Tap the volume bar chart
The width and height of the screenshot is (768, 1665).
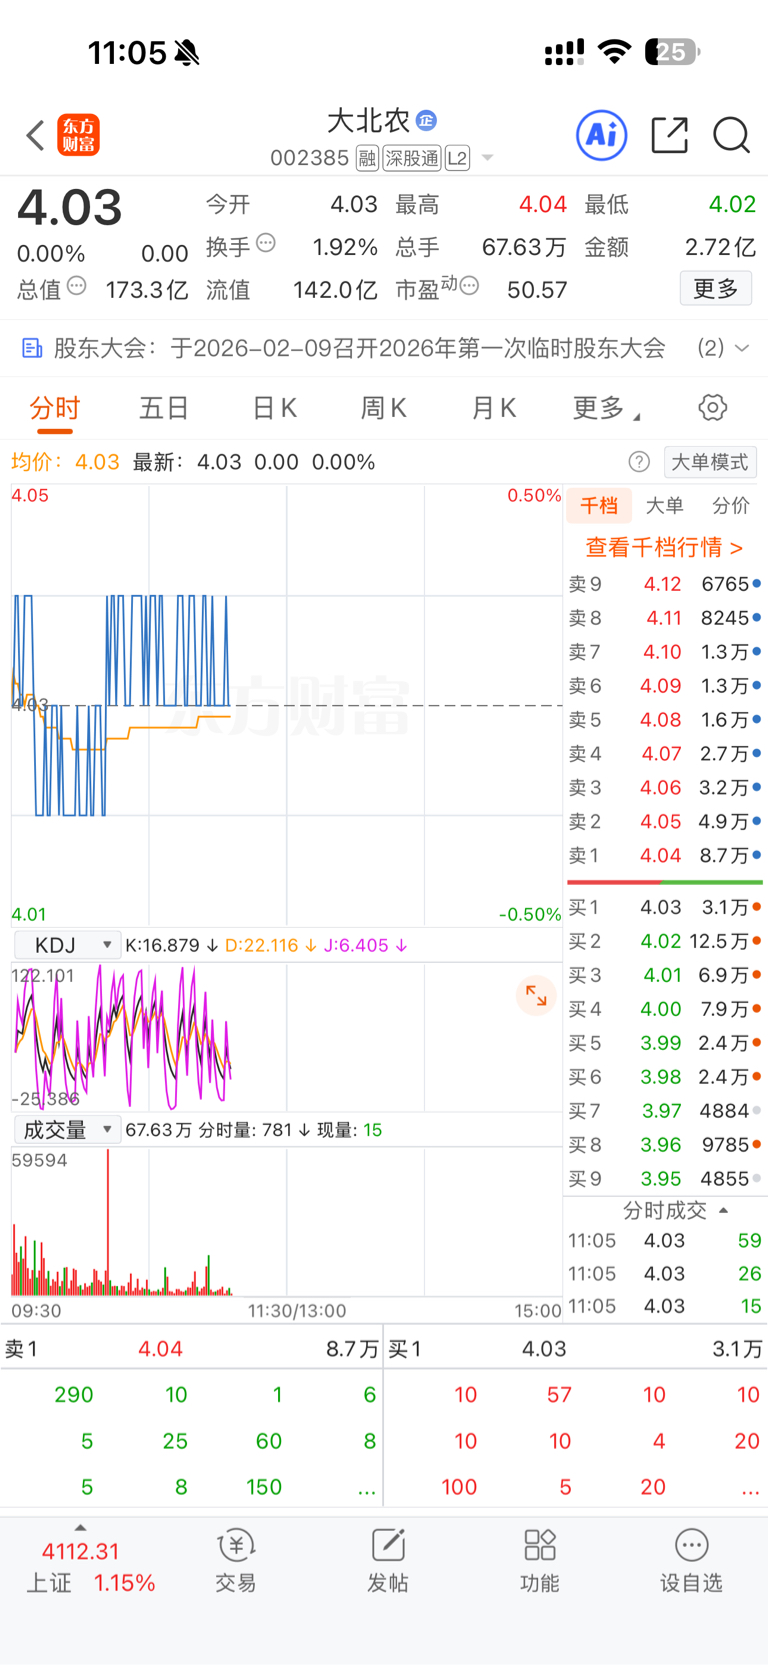click(287, 1222)
